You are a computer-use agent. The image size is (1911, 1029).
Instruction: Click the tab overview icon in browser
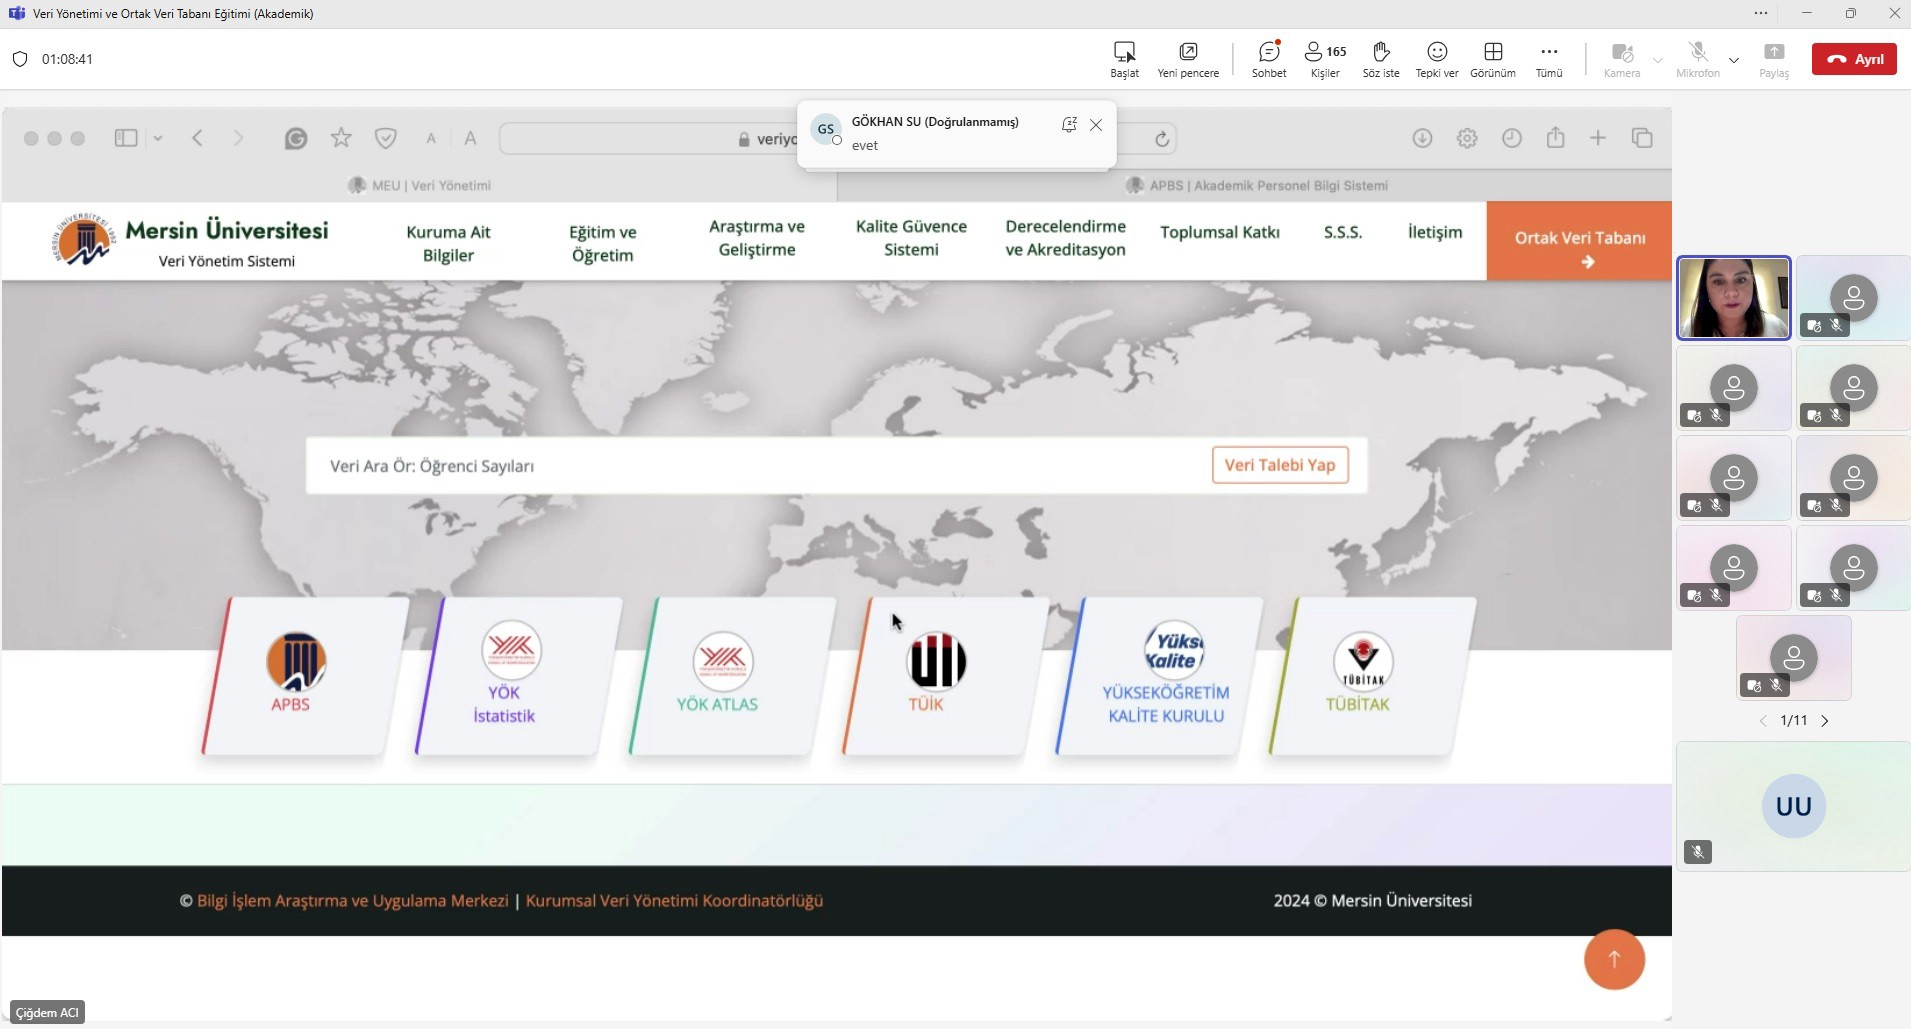[1642, 138]
